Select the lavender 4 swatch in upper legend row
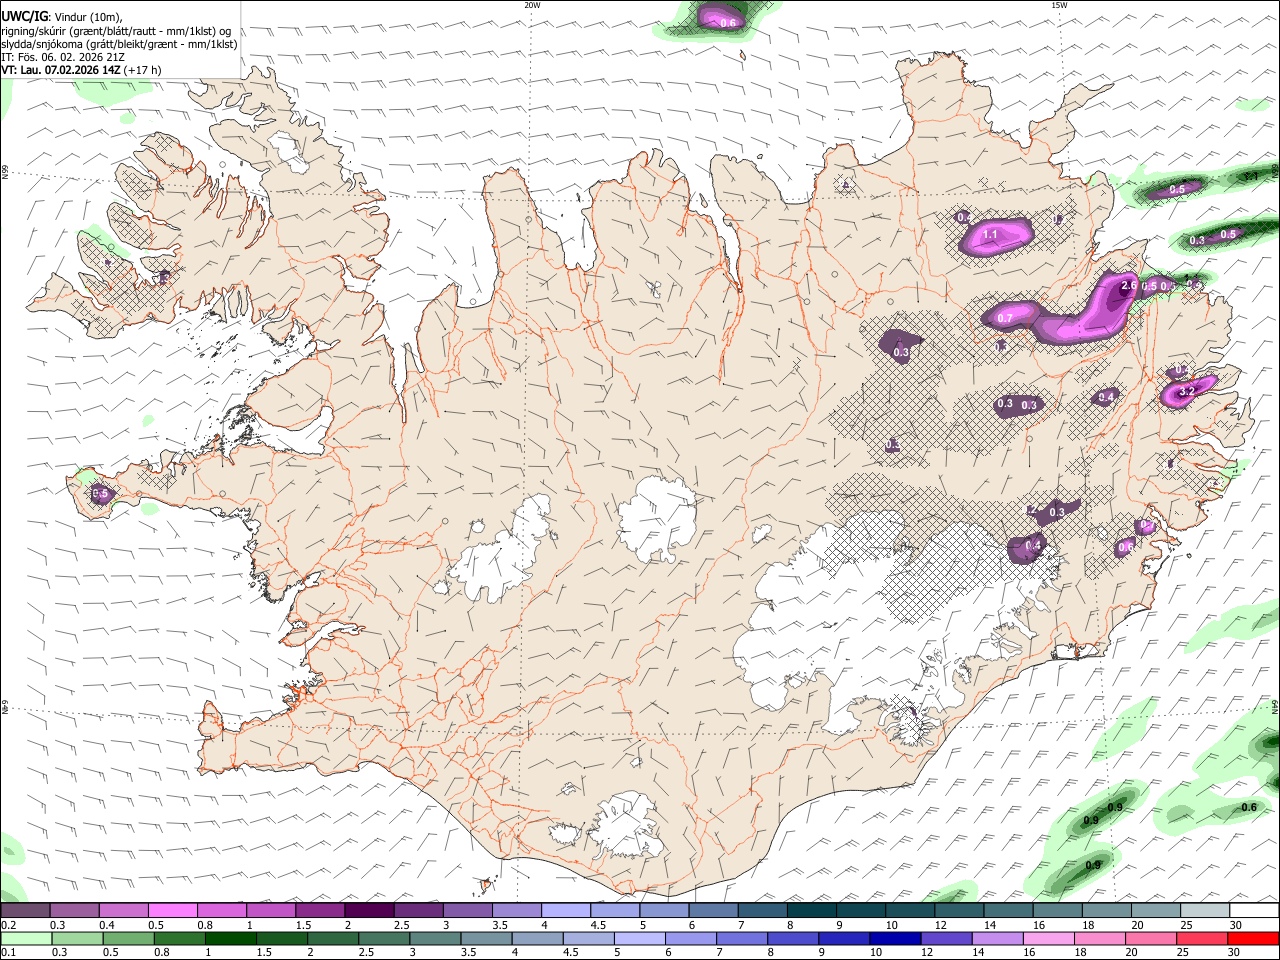The height and width of the screenshot is (960, 1280). [x=566, y=911]
